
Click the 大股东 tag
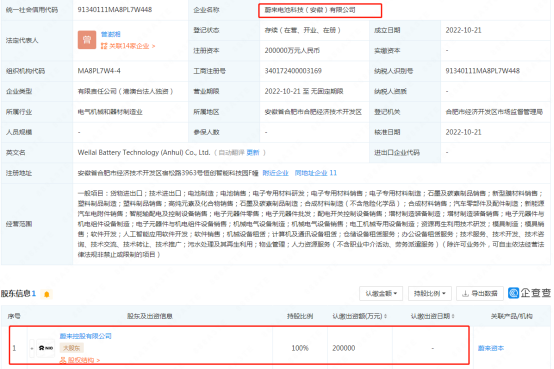point(72,348)
